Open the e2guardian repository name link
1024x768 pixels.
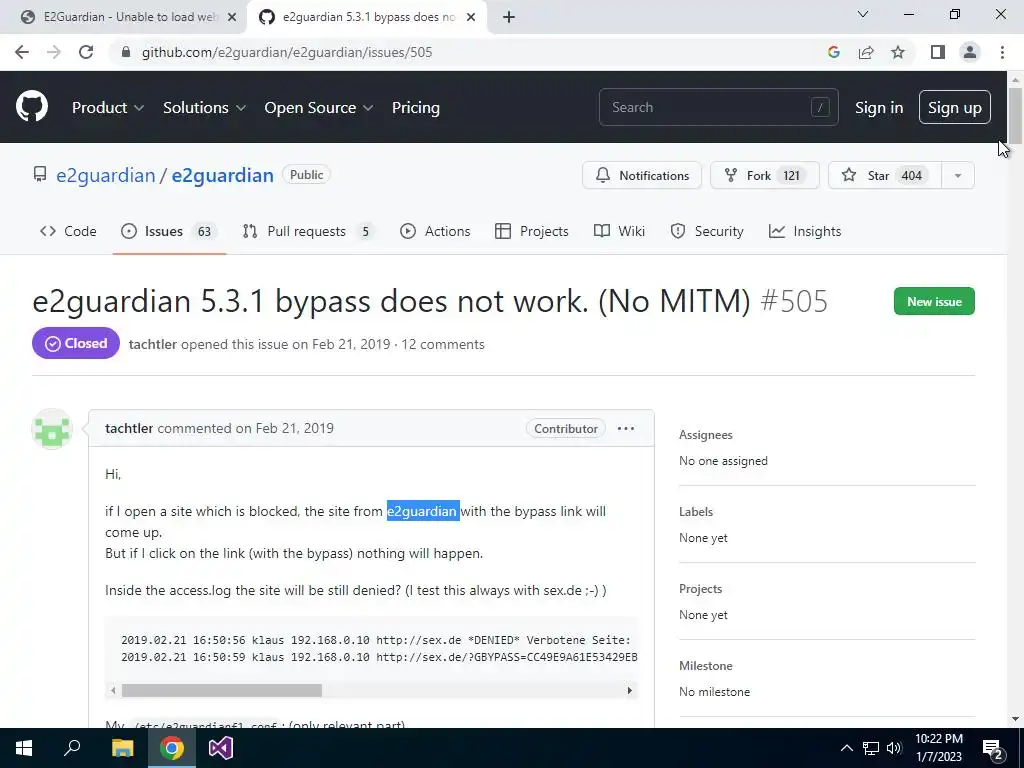[223, 175]
